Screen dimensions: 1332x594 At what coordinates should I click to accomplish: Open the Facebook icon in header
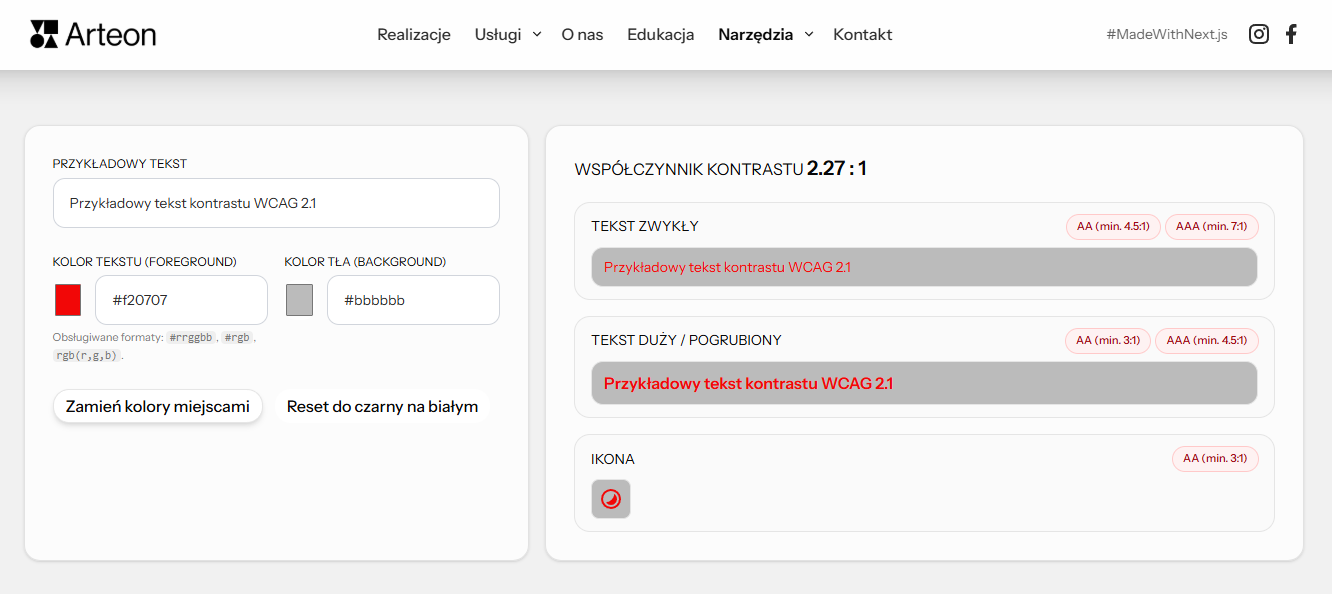[1290, 33]
